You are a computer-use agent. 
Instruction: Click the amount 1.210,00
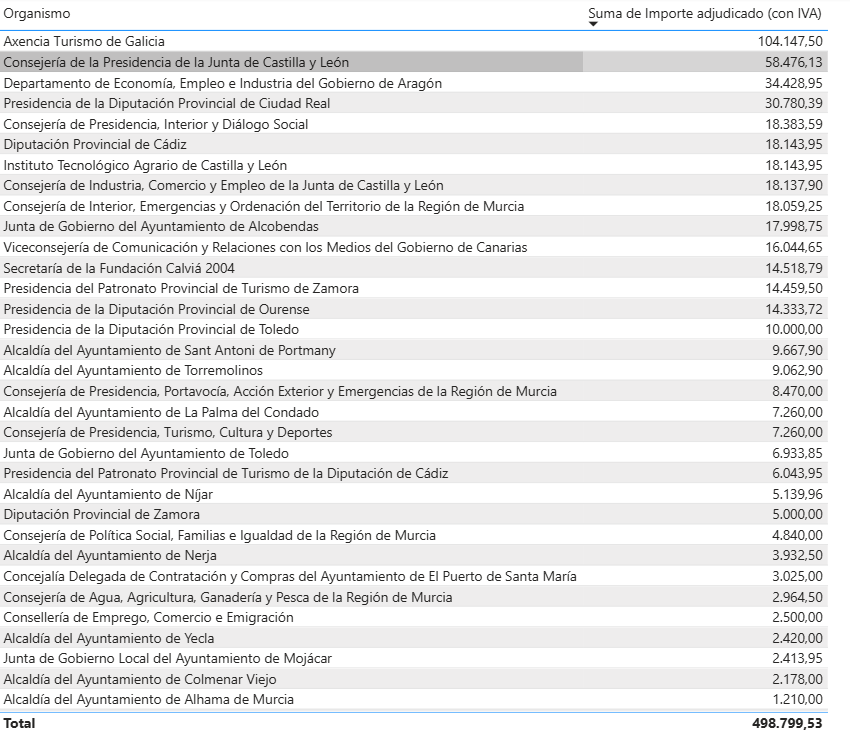pyautogui.click(x=797, y=699)
